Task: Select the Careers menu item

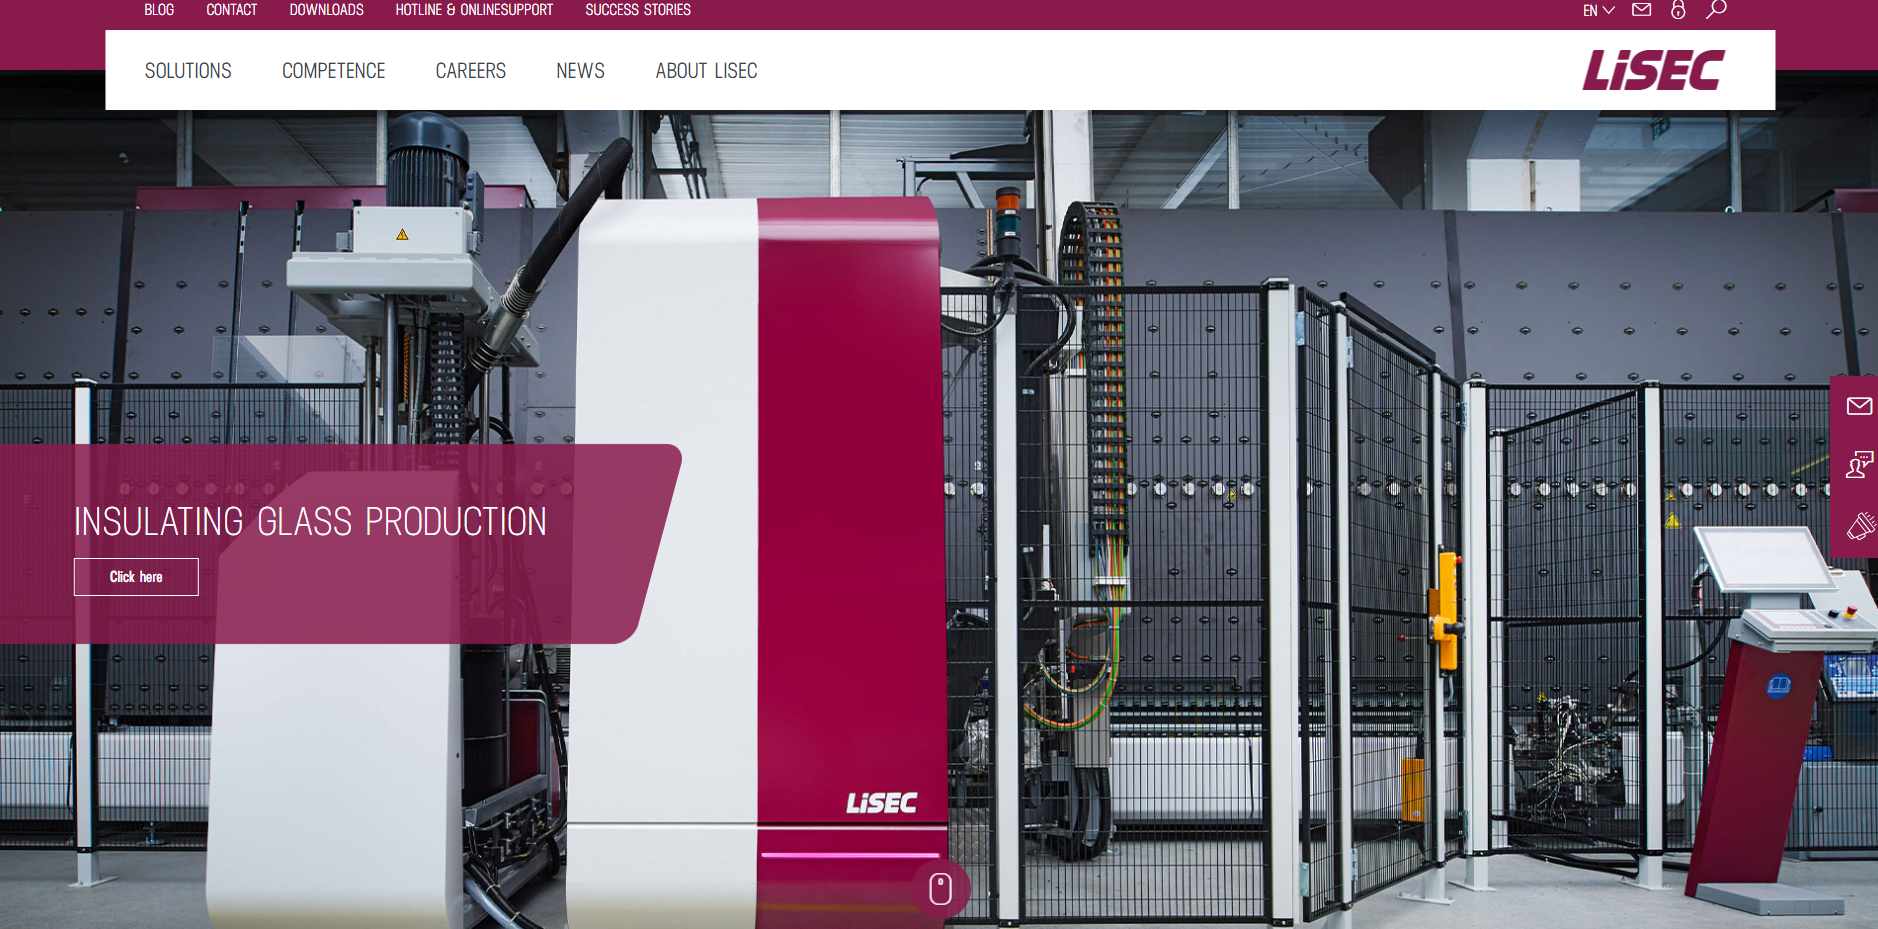Action: (470, 71)
